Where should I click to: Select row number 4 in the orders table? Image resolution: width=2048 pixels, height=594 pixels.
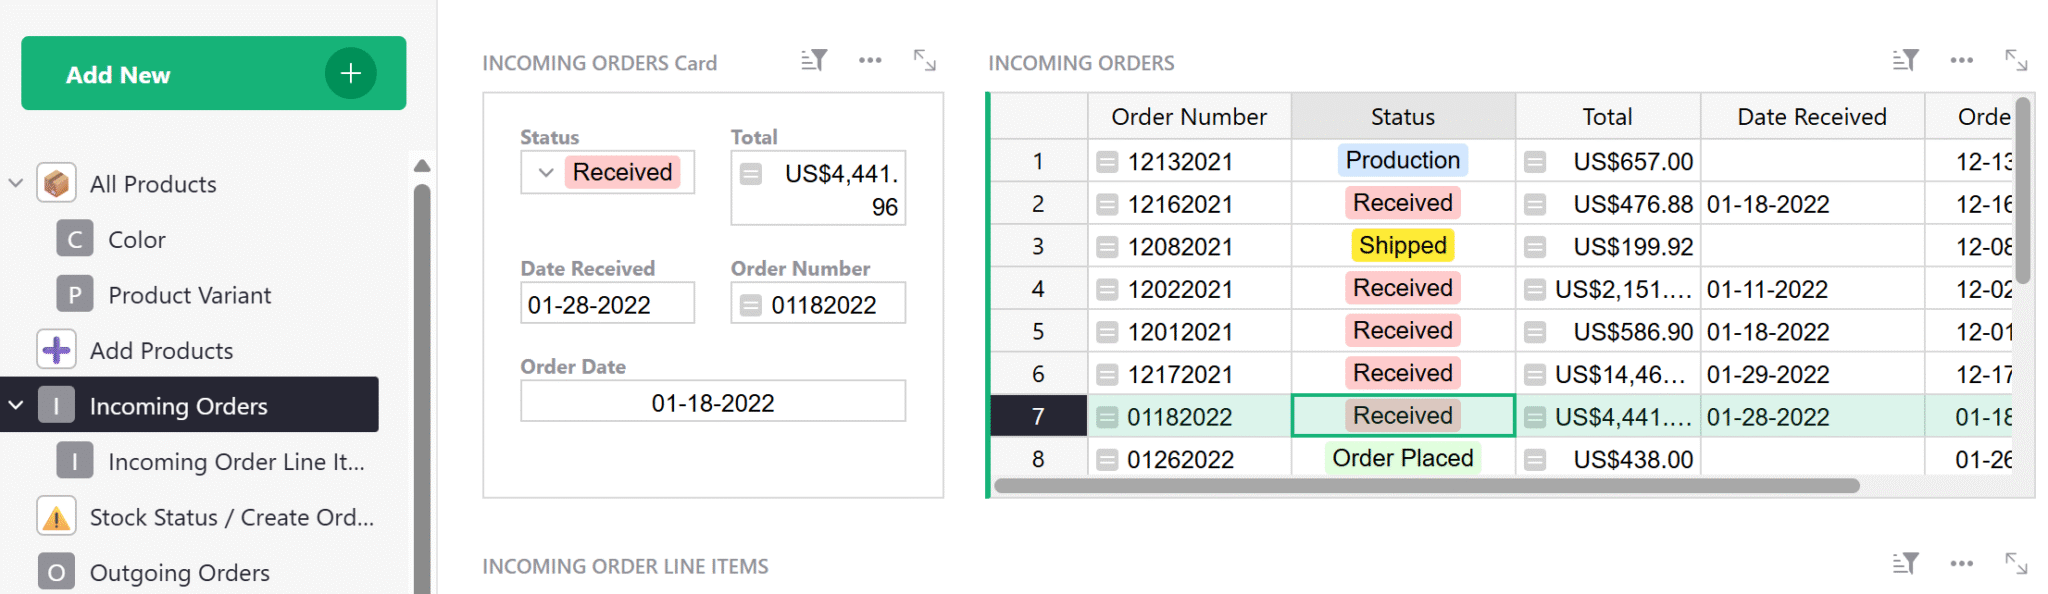coord(1038,289)
